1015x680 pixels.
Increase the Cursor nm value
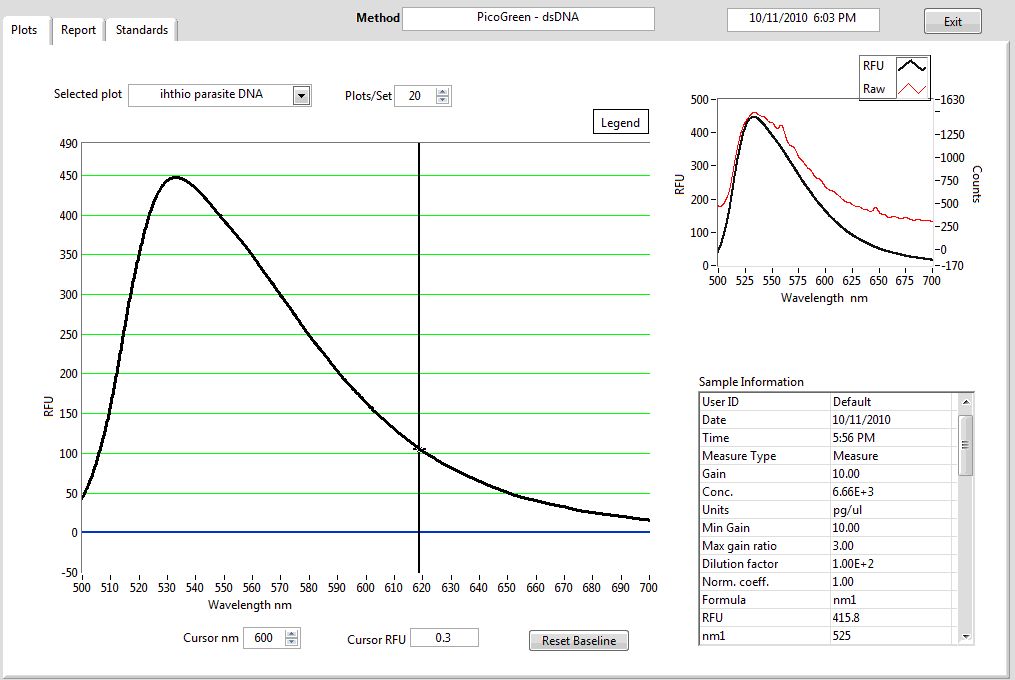tap(292, 633)
